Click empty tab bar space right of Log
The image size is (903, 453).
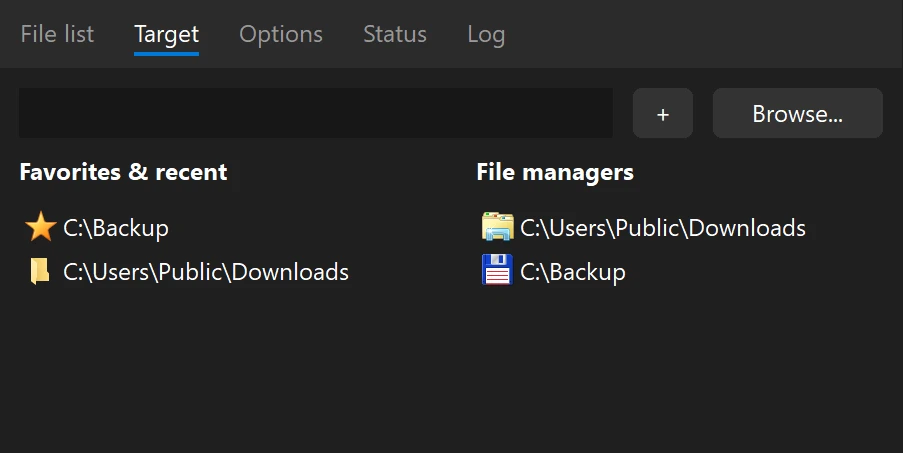(700, 34)
